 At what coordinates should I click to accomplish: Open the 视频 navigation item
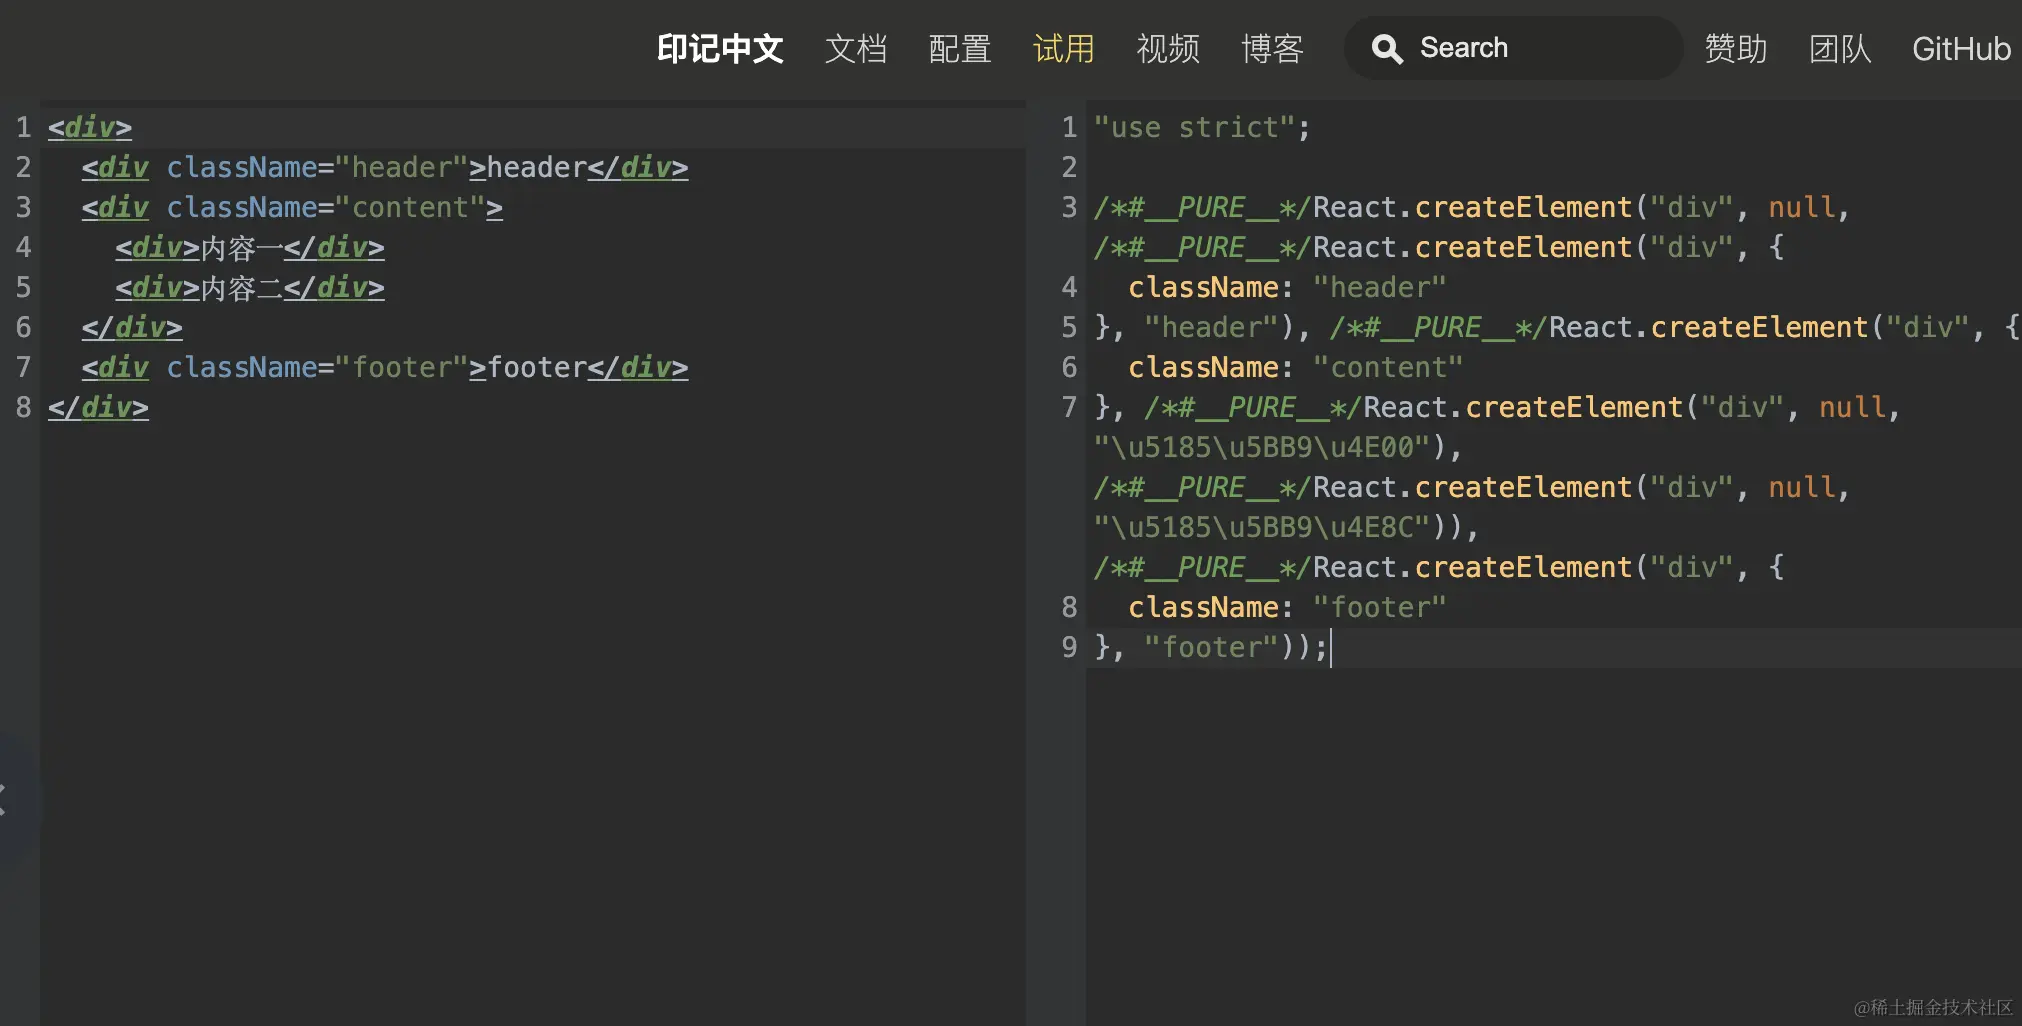pyautogui.click(x=1166, y=49)
